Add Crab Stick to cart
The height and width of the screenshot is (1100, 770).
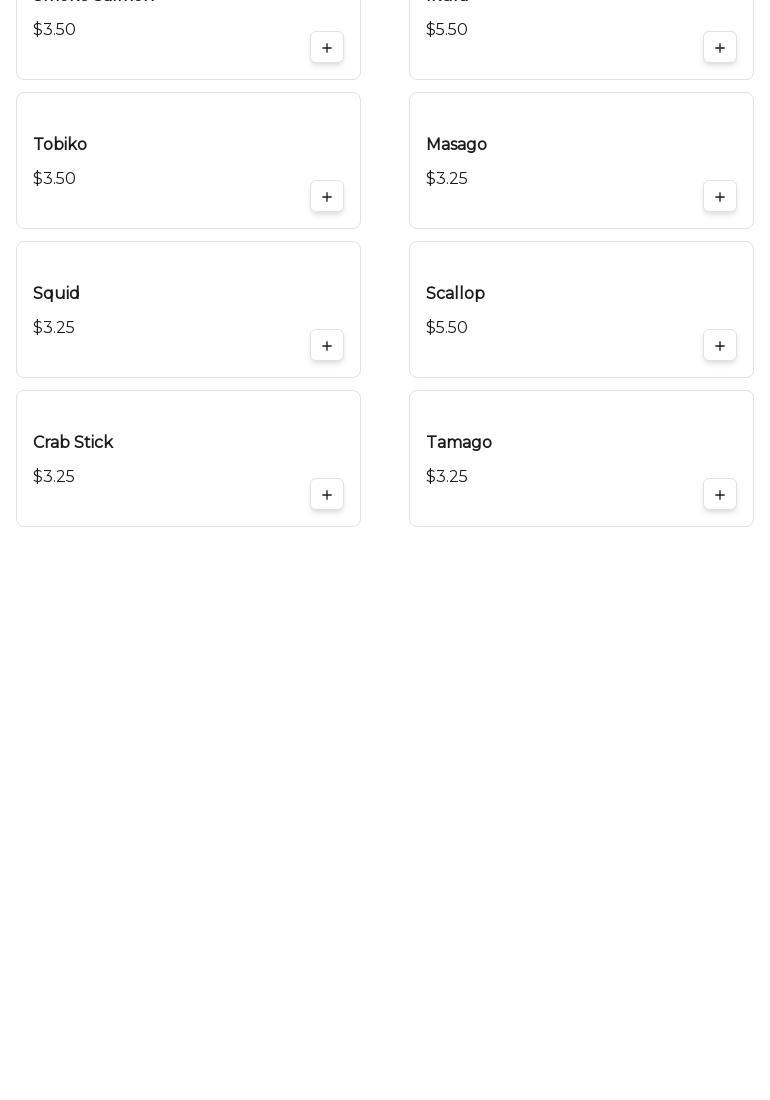pos(327,495)
